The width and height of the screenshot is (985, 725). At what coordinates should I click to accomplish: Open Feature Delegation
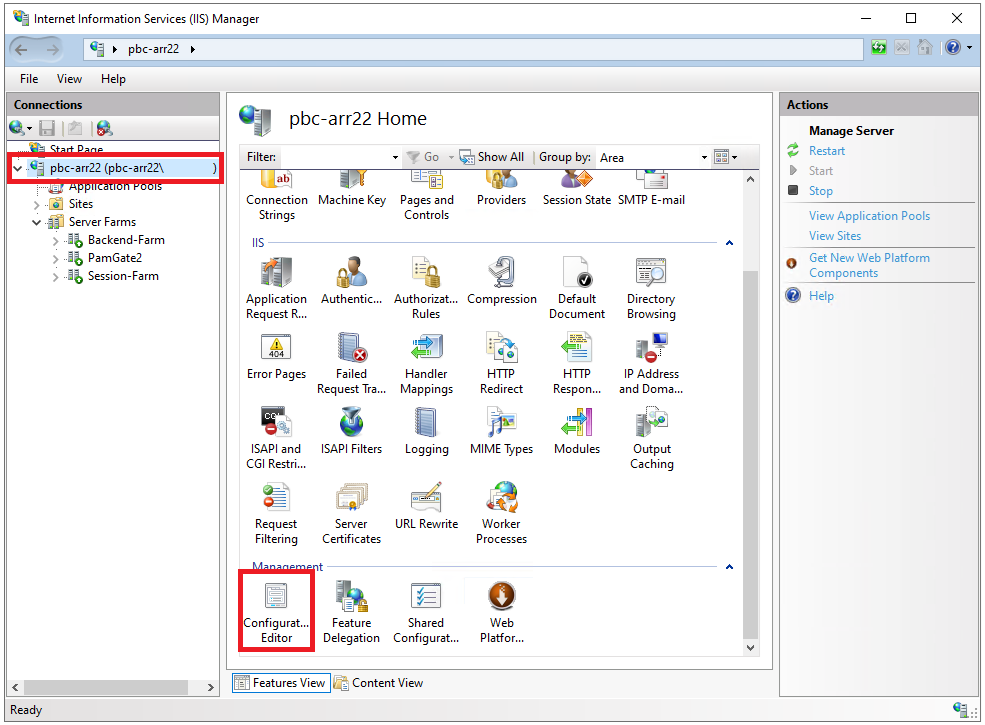tap(351, 613)
